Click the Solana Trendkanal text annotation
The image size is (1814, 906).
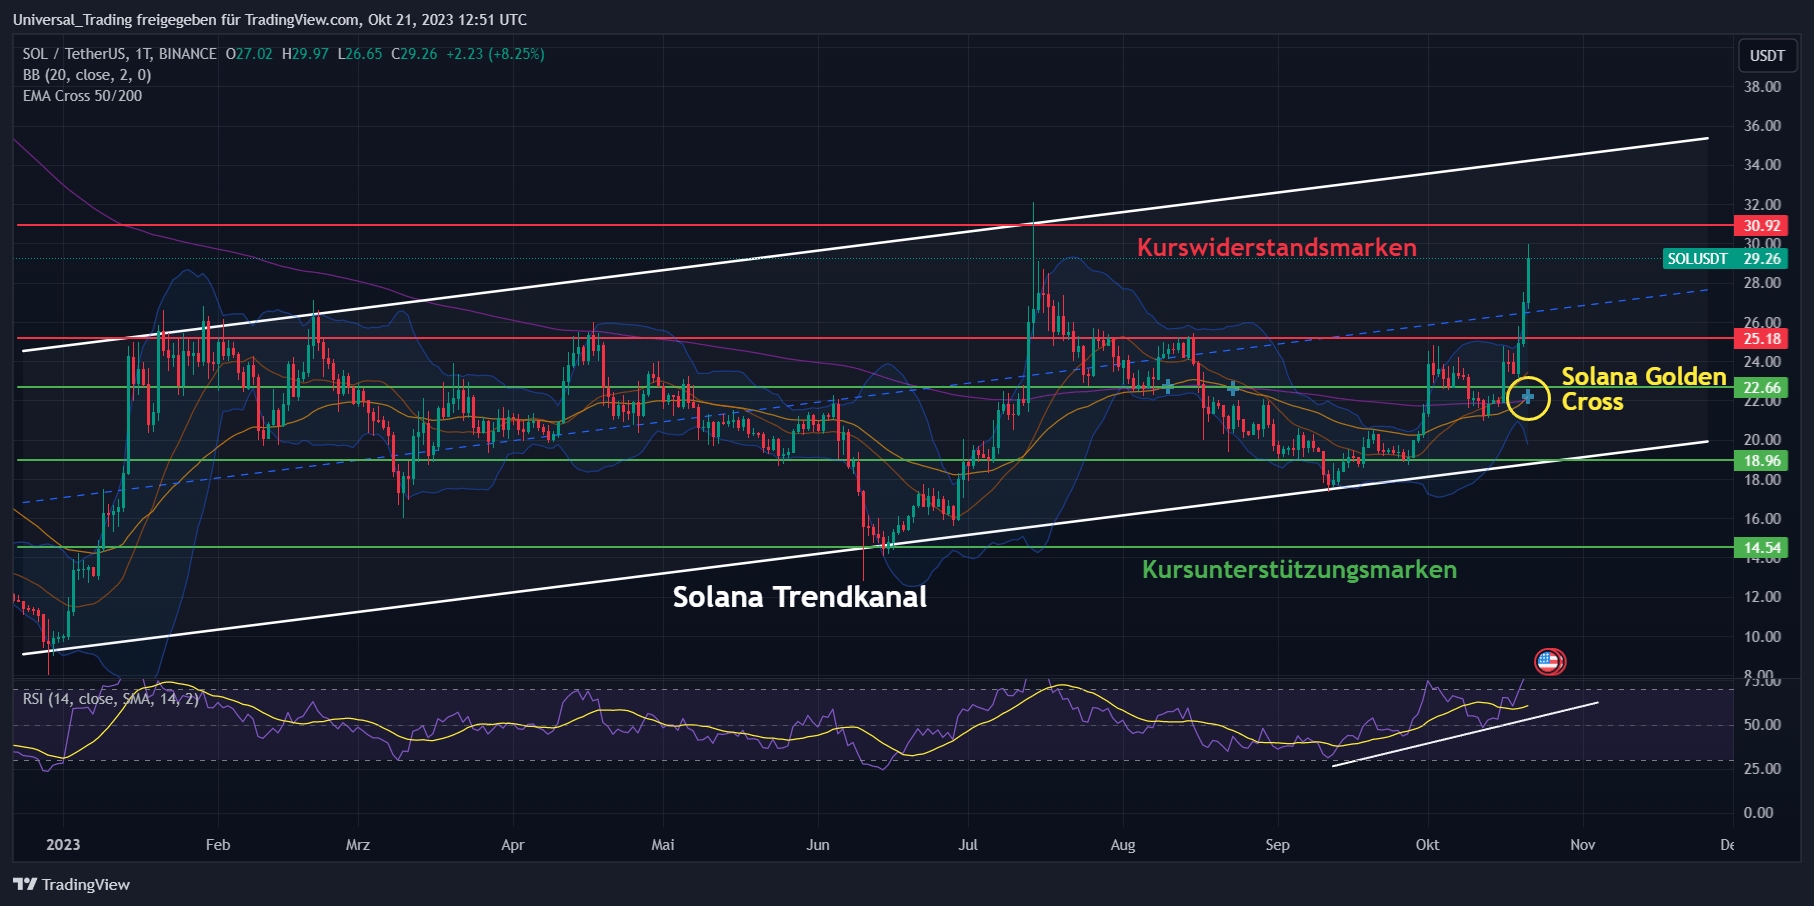tap(799, 597)
